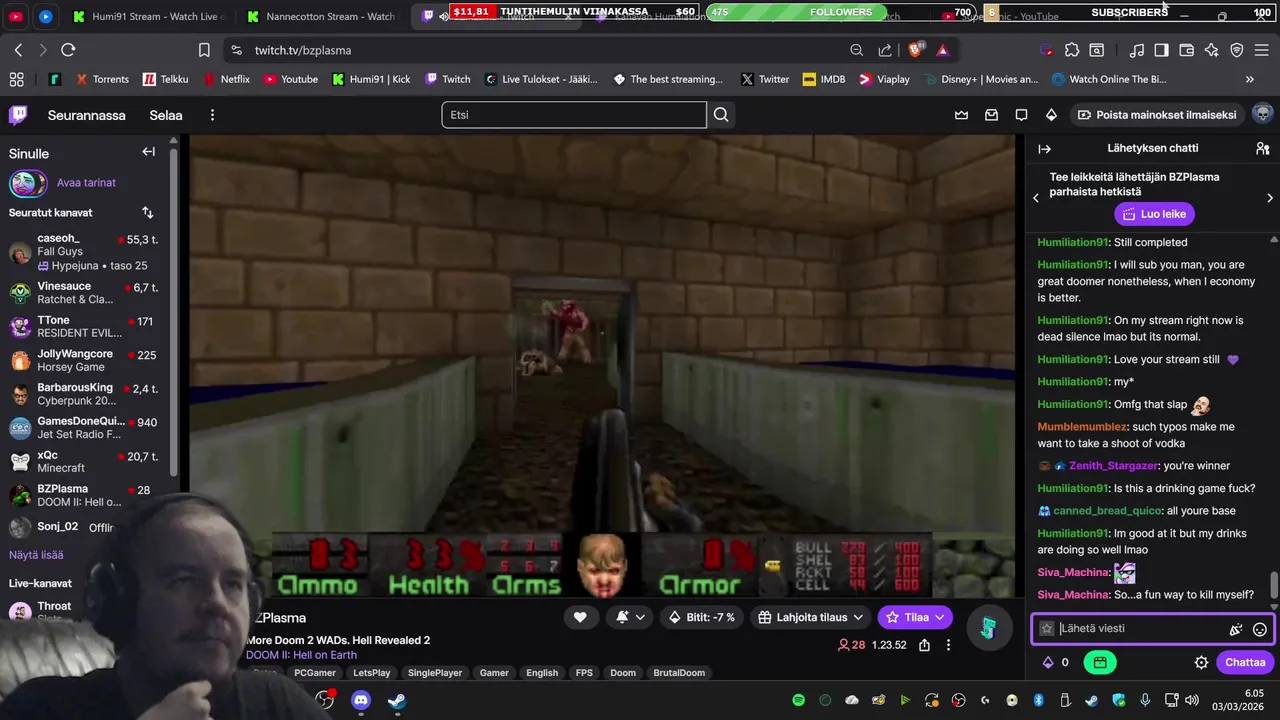1280x720 pixels.
Task: Click chat scrollbar thumb
Action: pos(1274,584)
